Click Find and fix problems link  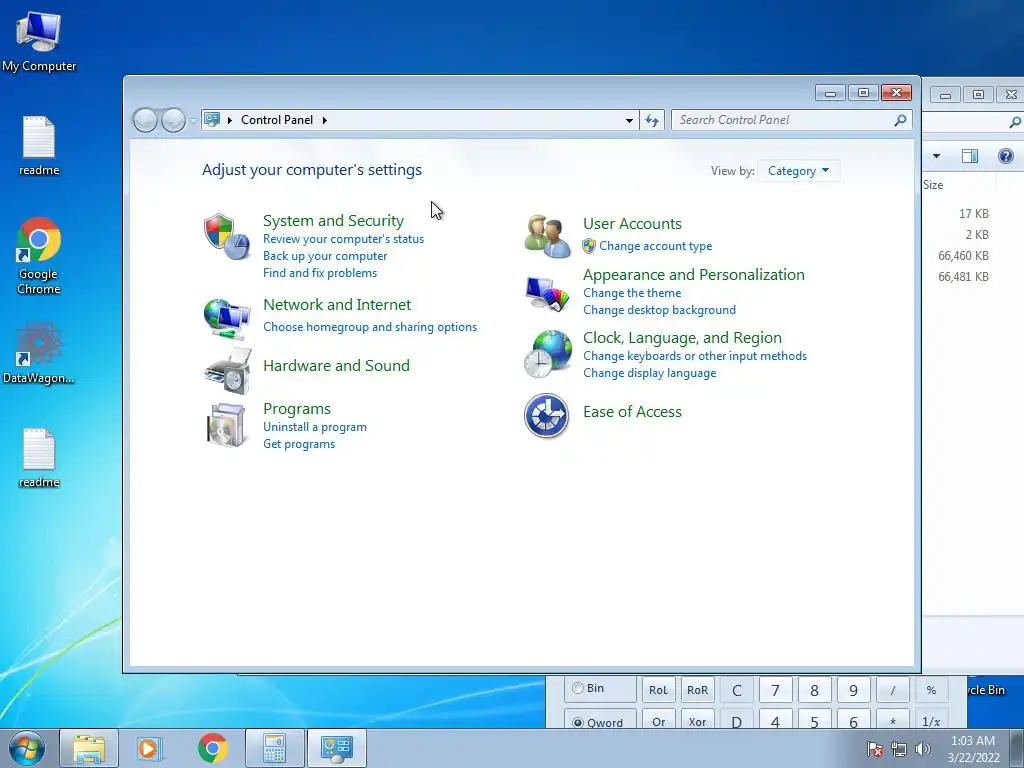[x=320, y=273]
